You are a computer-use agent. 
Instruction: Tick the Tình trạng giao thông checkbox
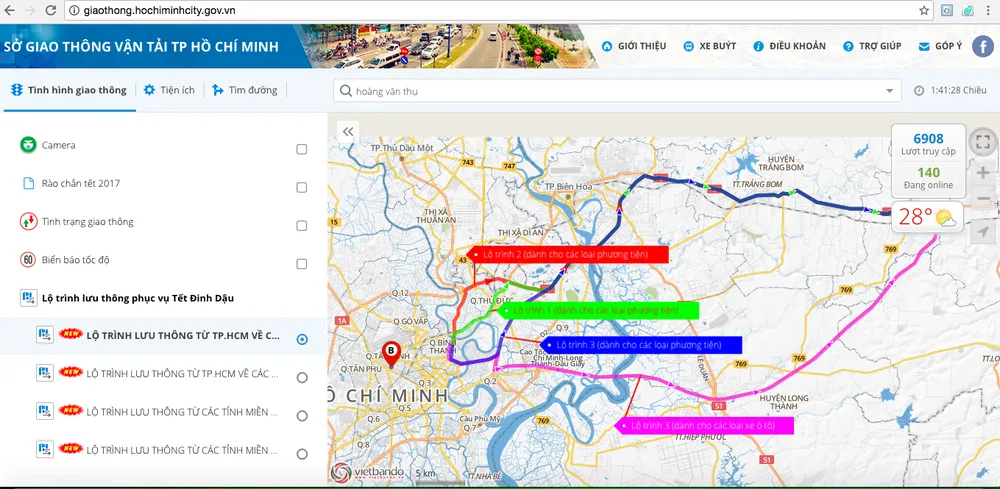[x=302, y=226]
